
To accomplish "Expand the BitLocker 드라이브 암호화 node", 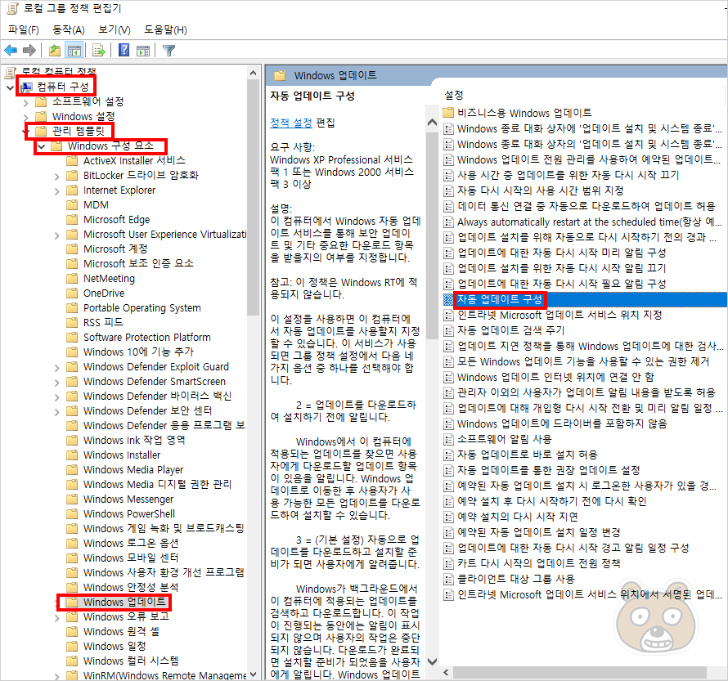I will (x=57, y=176).
